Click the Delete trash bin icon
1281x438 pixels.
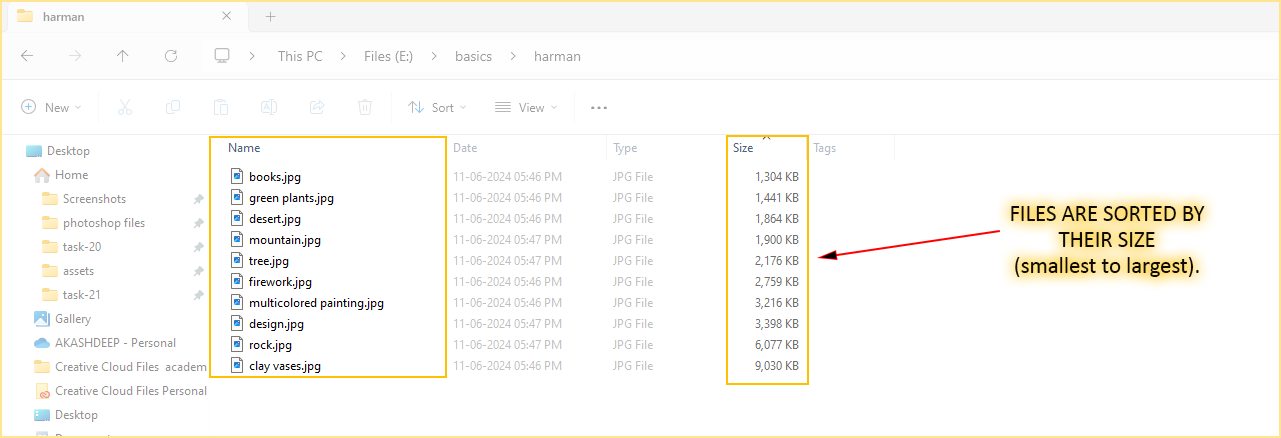[365, 107]
